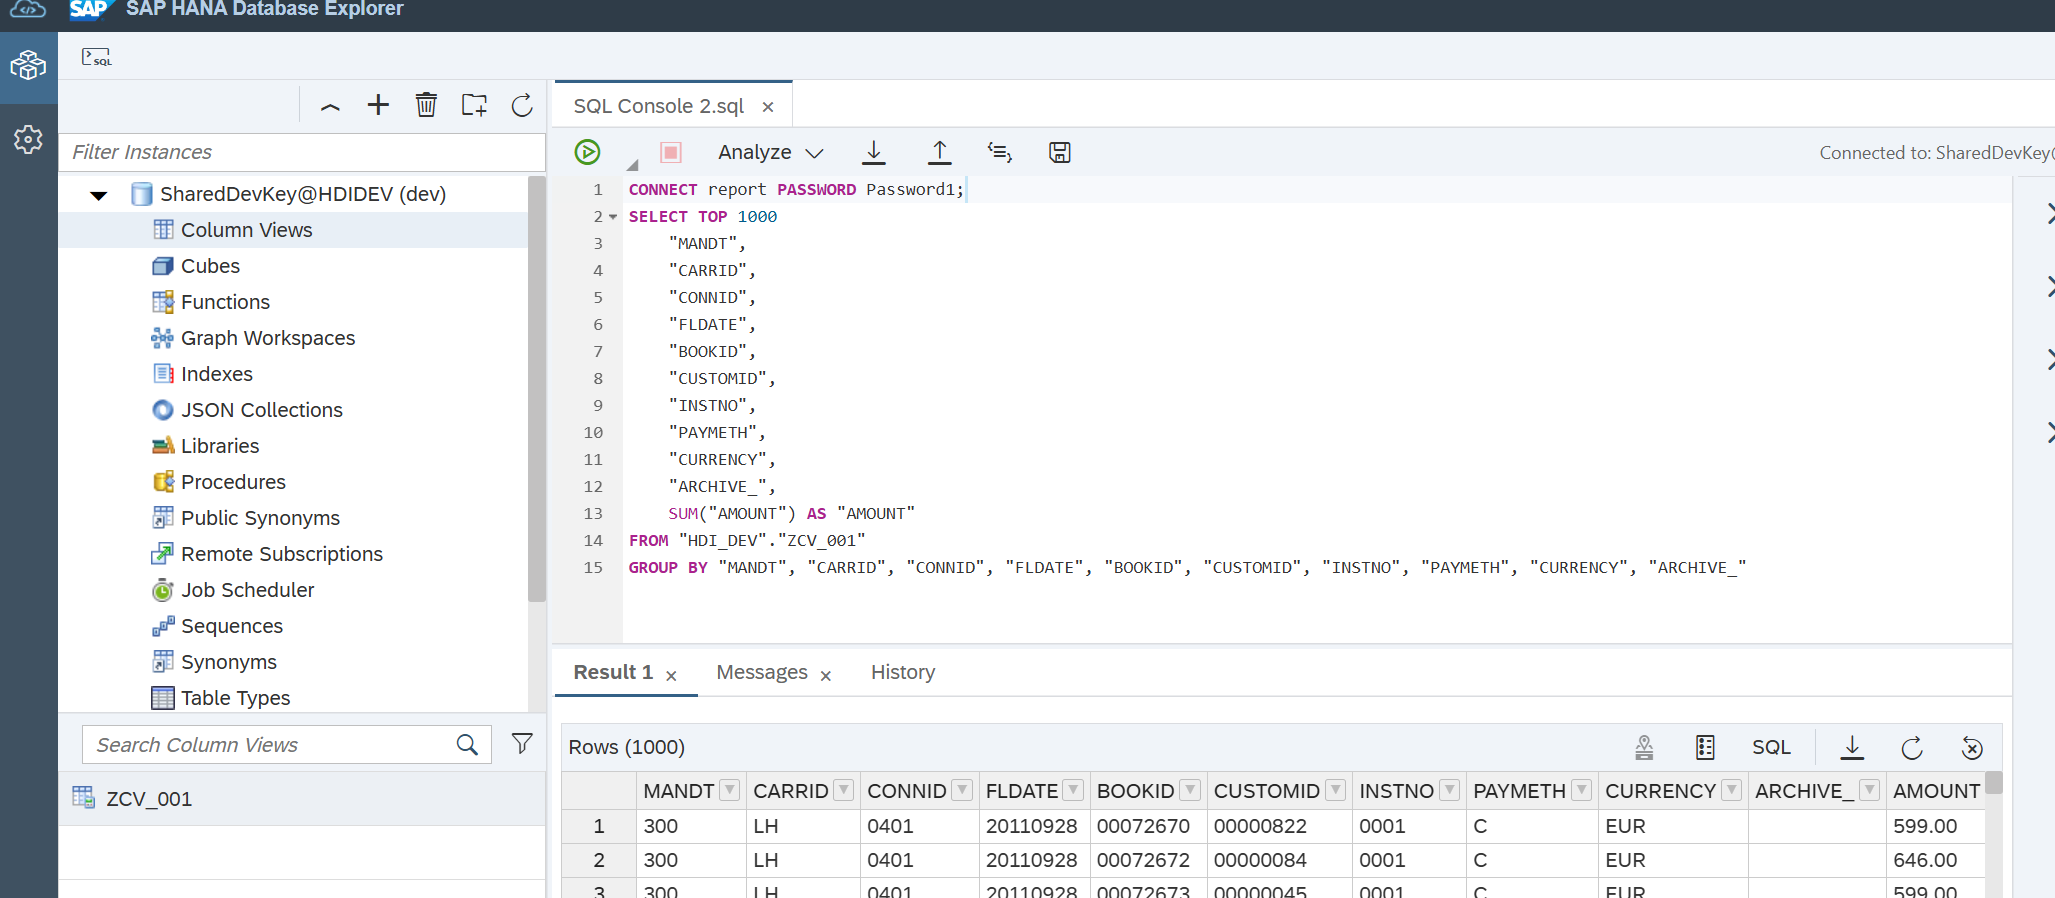Image resolution: width=2055 pixels, height=898 pixels.
Task: Click the result table vertical scrollbar
Action: (x=1994, y=783)
